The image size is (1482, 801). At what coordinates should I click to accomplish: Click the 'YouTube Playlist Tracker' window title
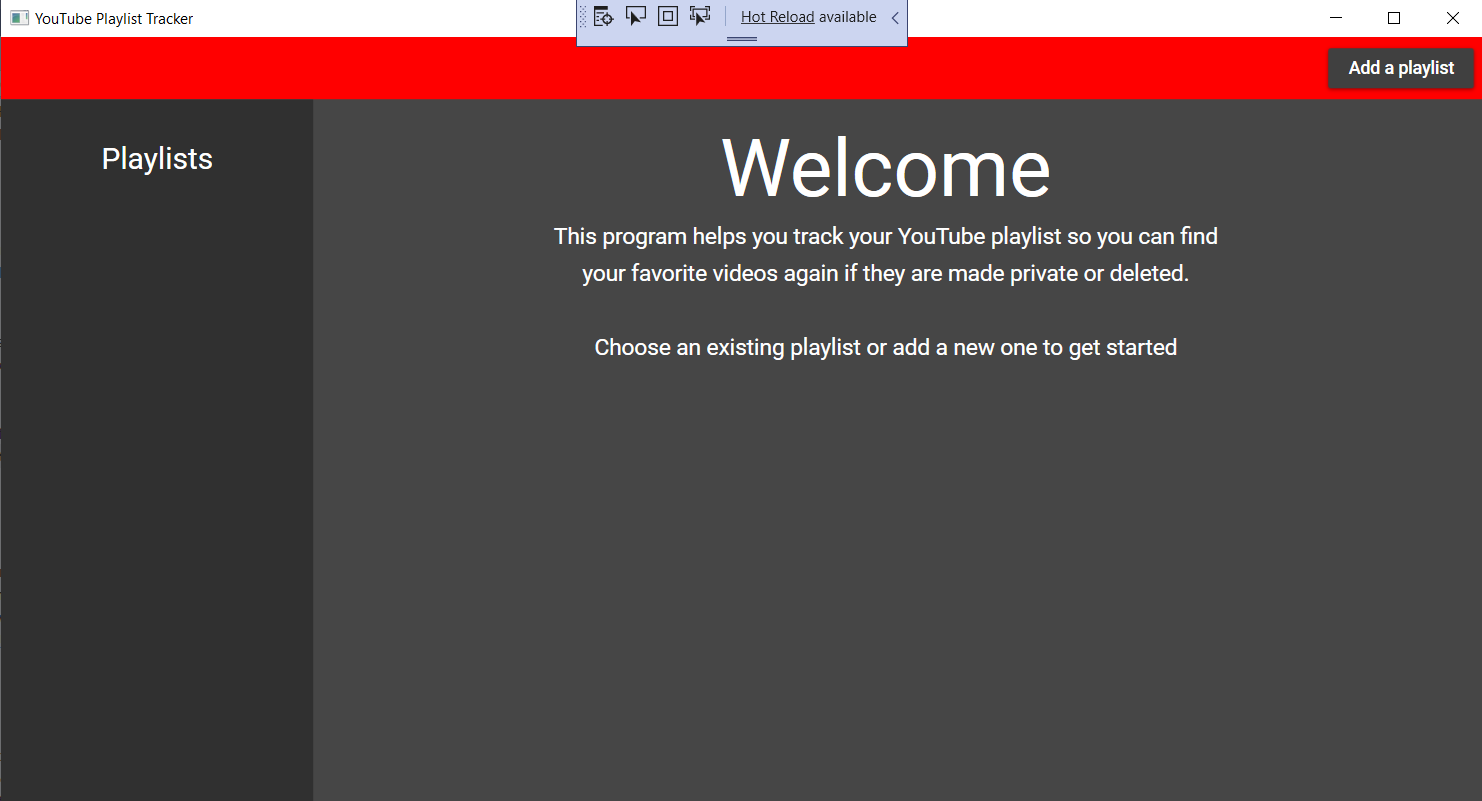[114, 18]
